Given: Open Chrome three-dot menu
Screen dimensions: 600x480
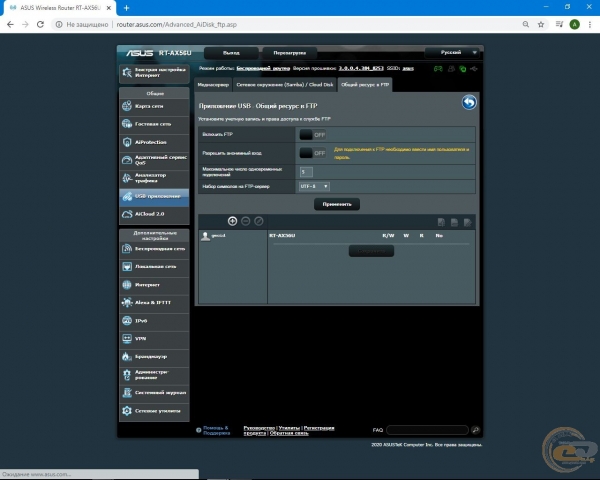Looking at the screenshot, I should coord(590,24).
